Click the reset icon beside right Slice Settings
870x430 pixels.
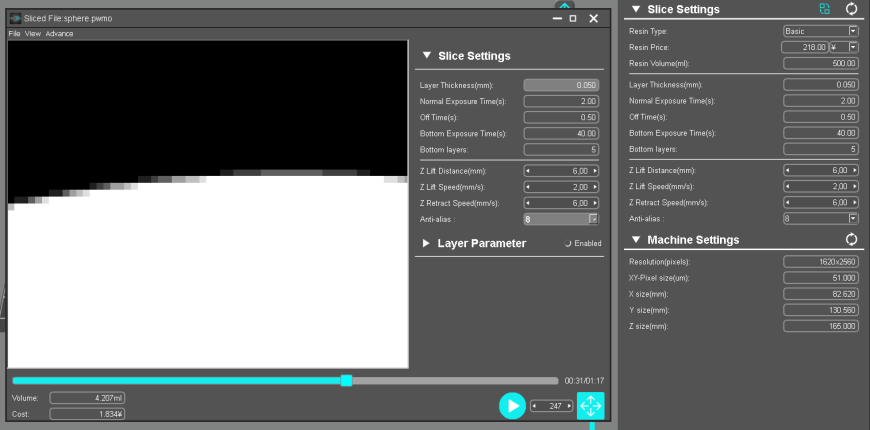tap(851, 9)
